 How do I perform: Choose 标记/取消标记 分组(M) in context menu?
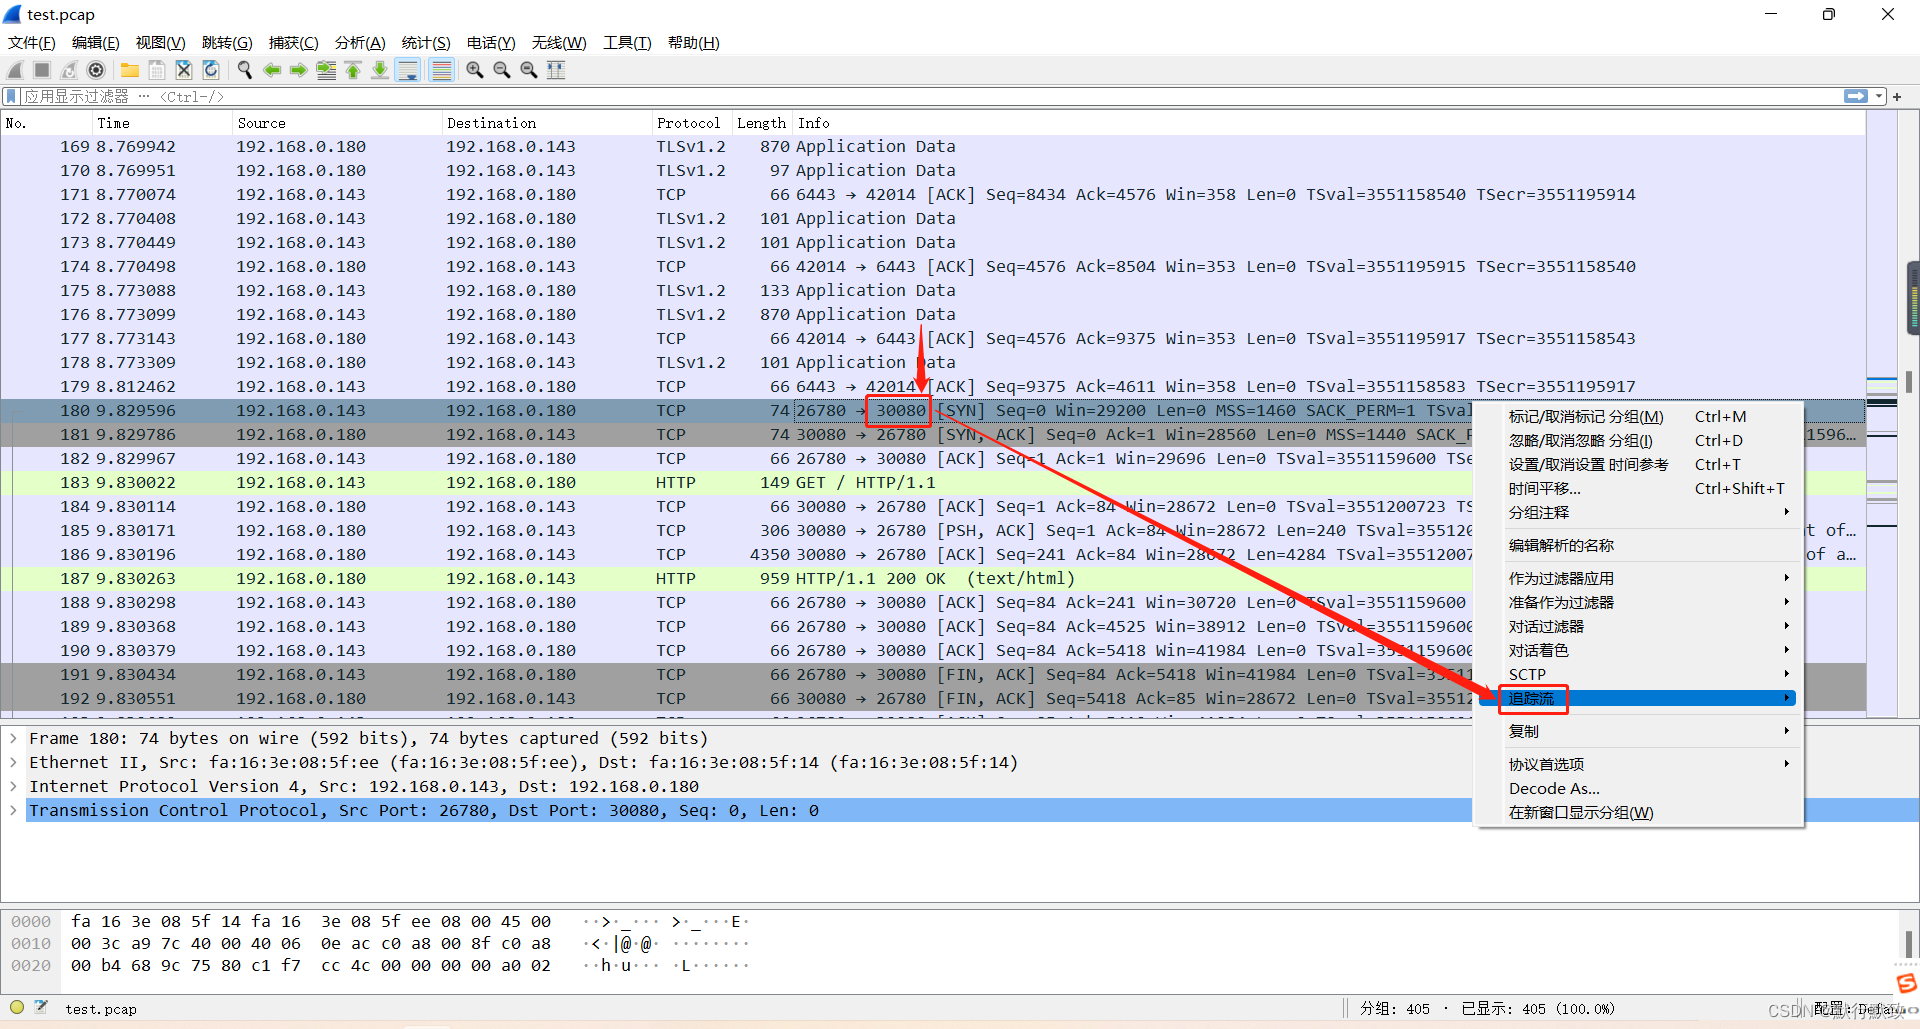coord(1640,417)
